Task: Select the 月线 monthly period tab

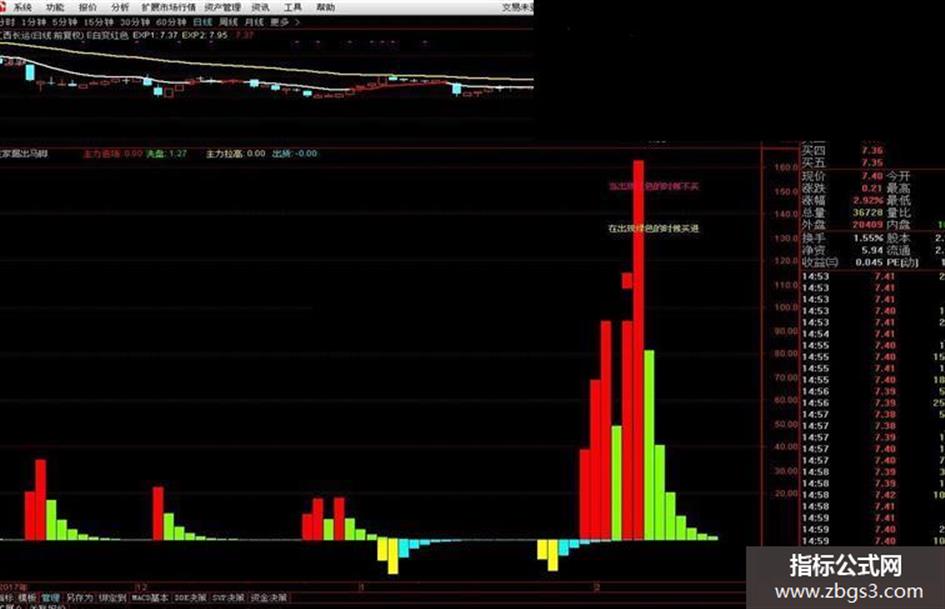Action: click(x=254, y=22)
